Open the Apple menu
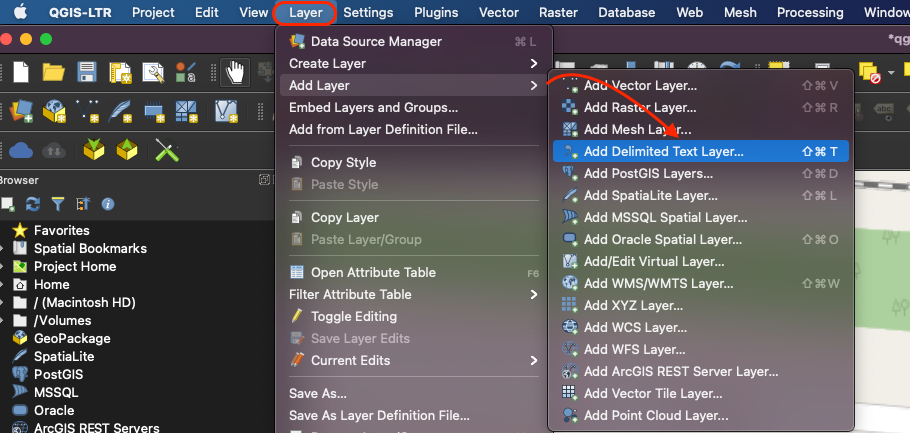Screen dimensions: 910x433 [20, 12]
